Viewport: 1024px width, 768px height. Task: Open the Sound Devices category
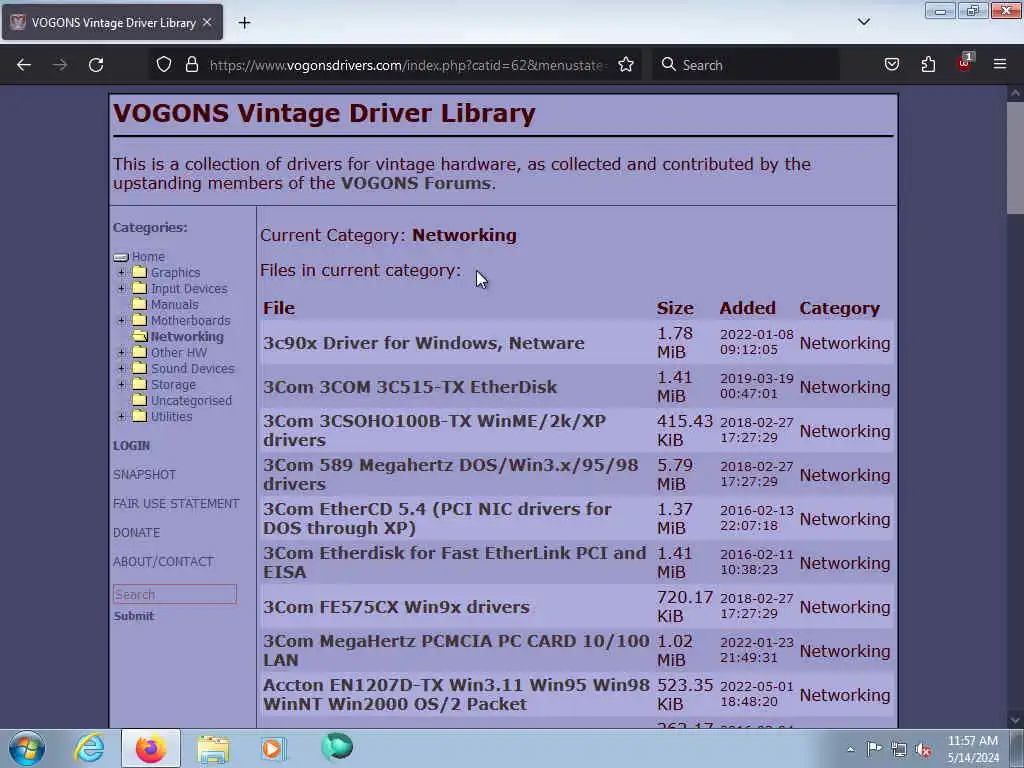pos(193,368)
